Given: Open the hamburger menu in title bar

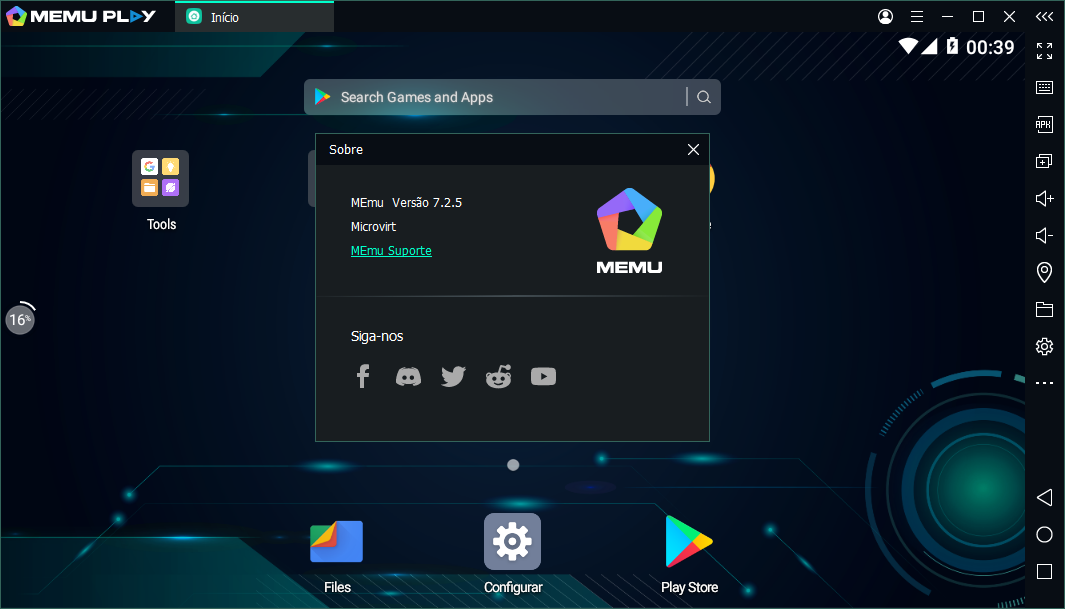Looking at the screenshot, I should pos(916,17).
